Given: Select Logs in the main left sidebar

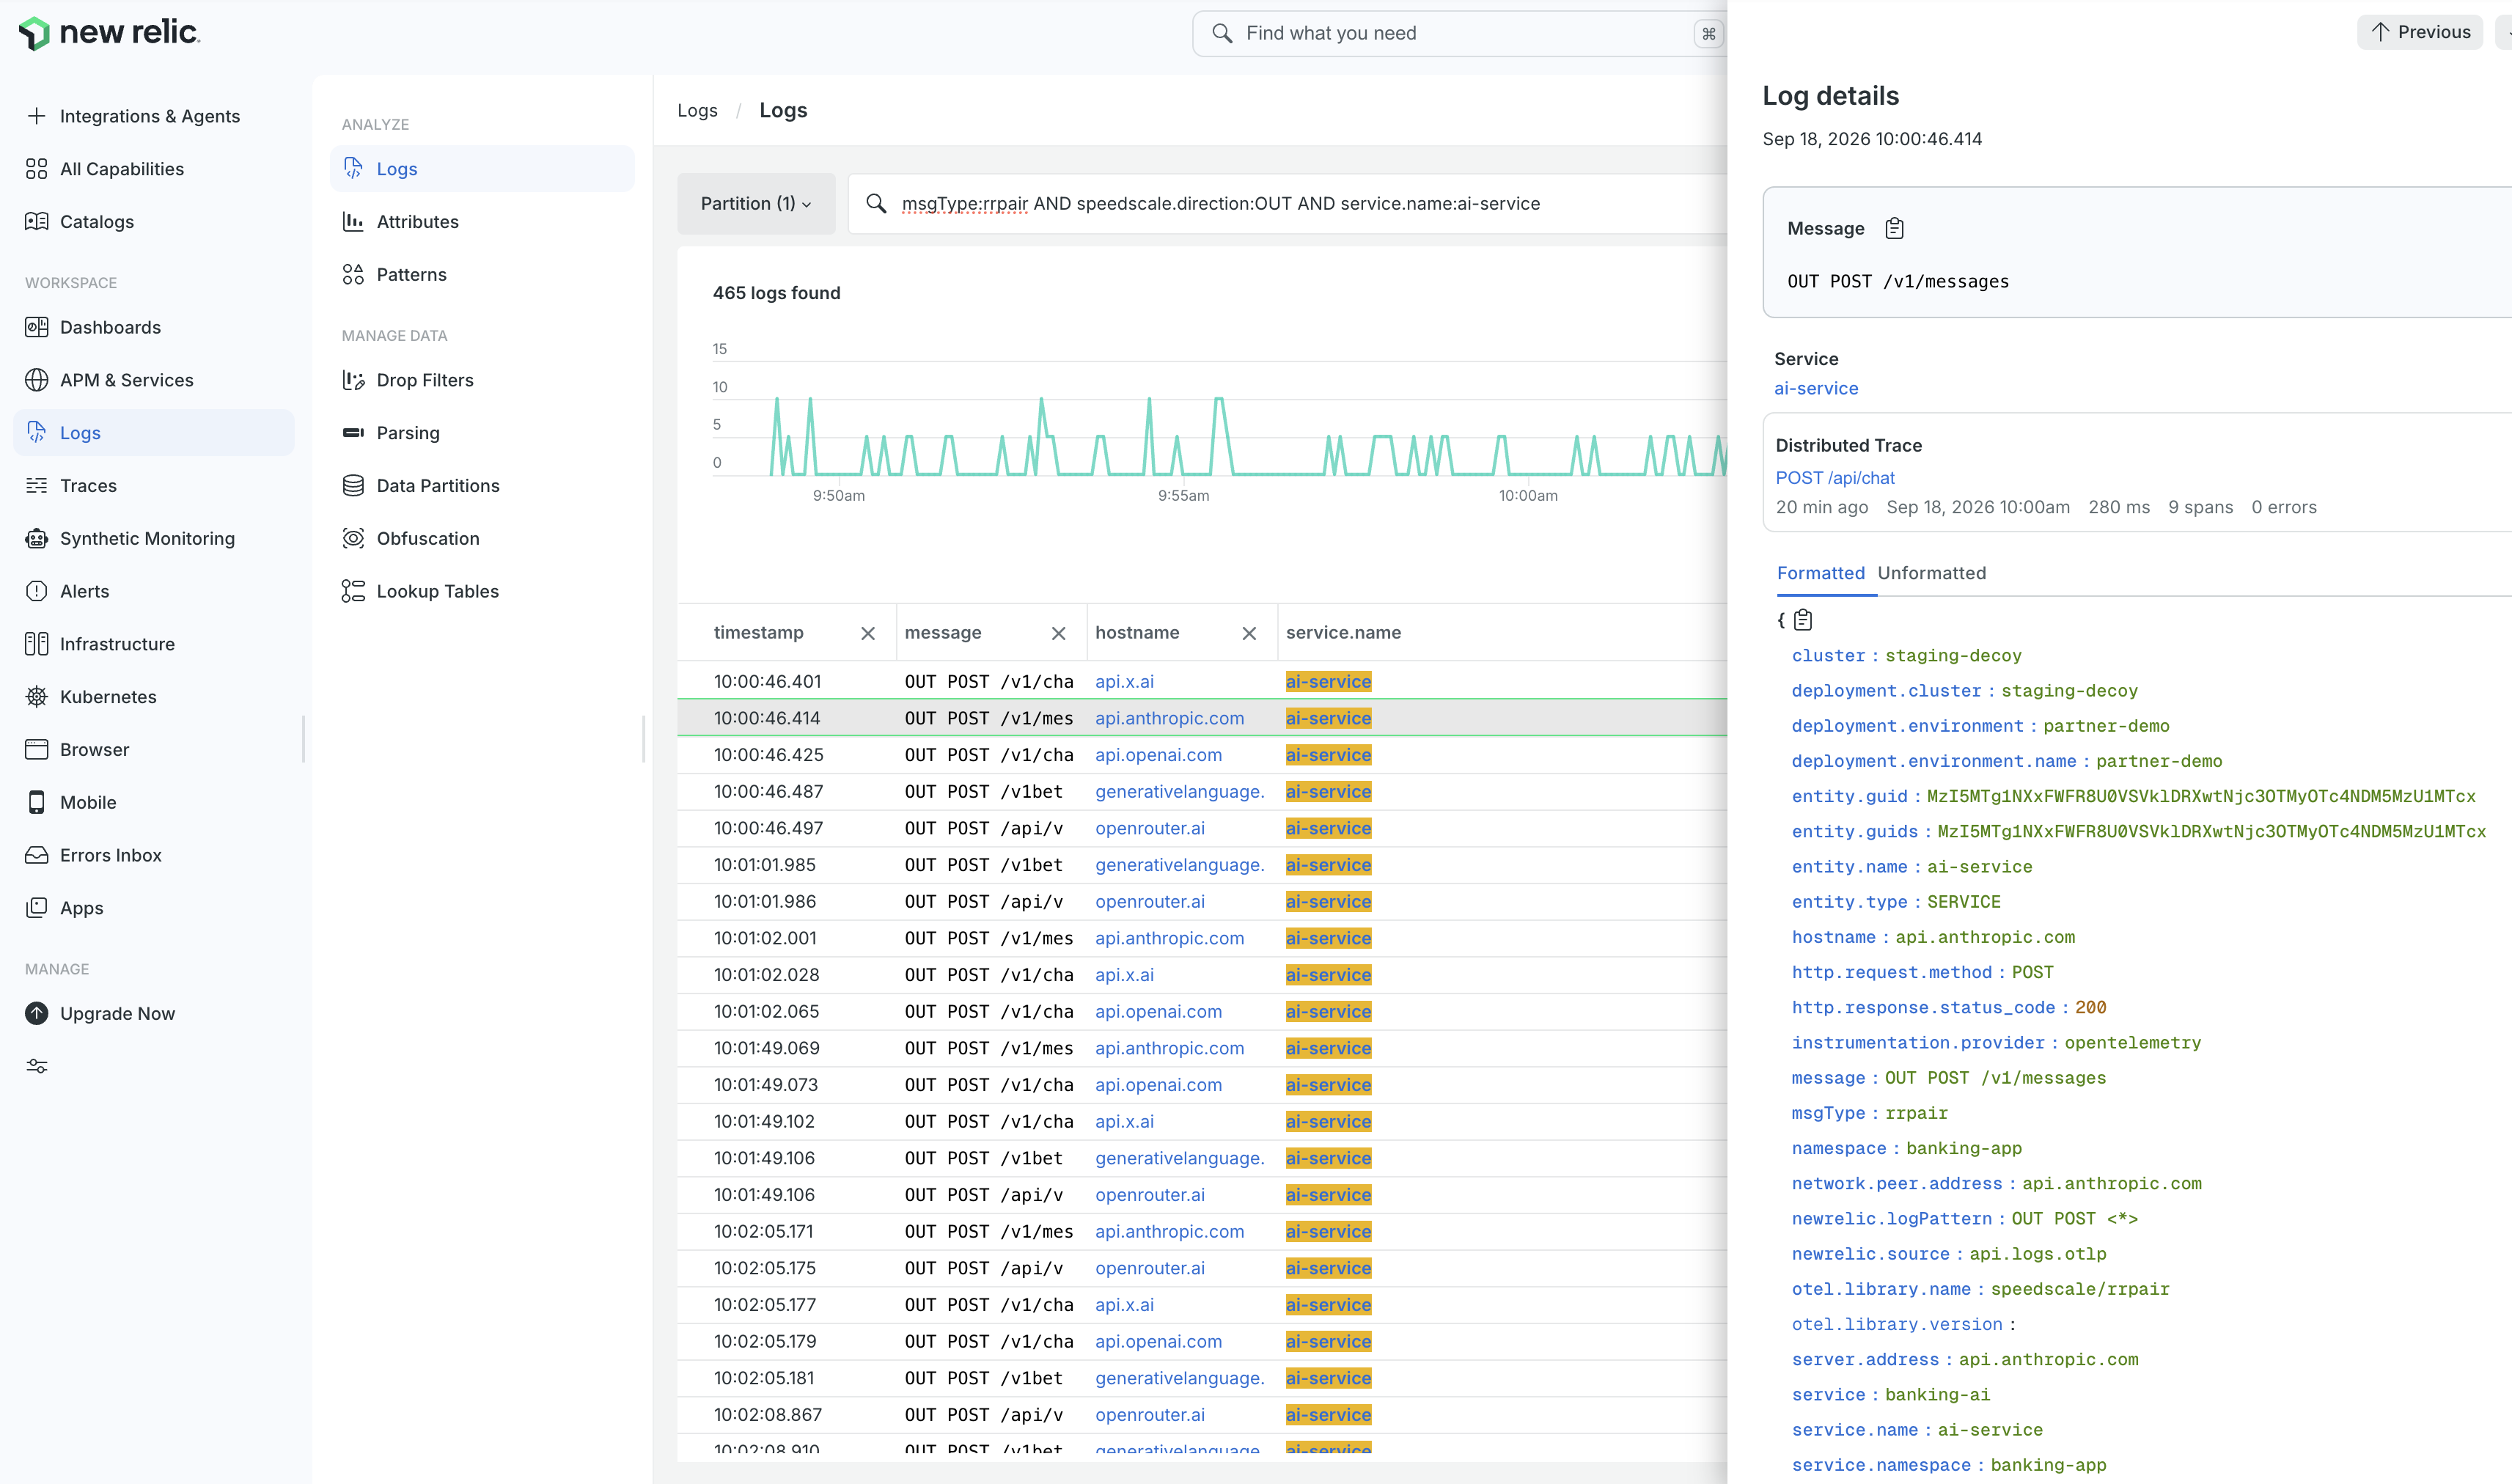Looking at the screenshot, I should [x=153, y=433].
